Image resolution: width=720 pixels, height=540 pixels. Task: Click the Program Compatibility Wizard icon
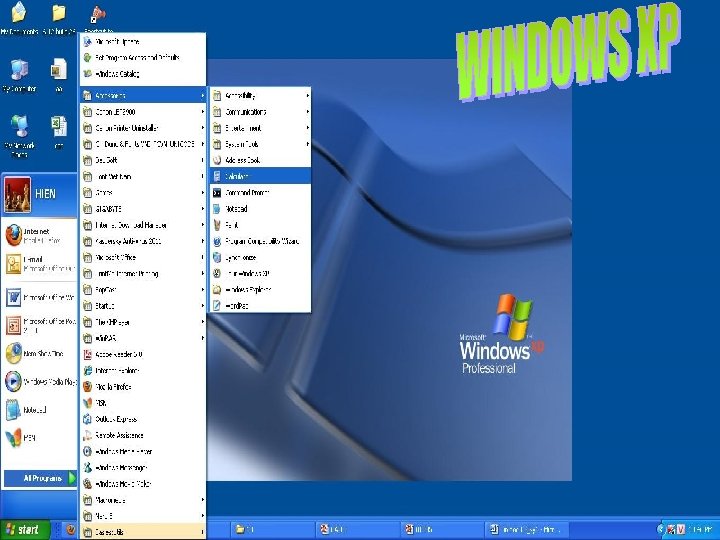[x=217, y=241]
